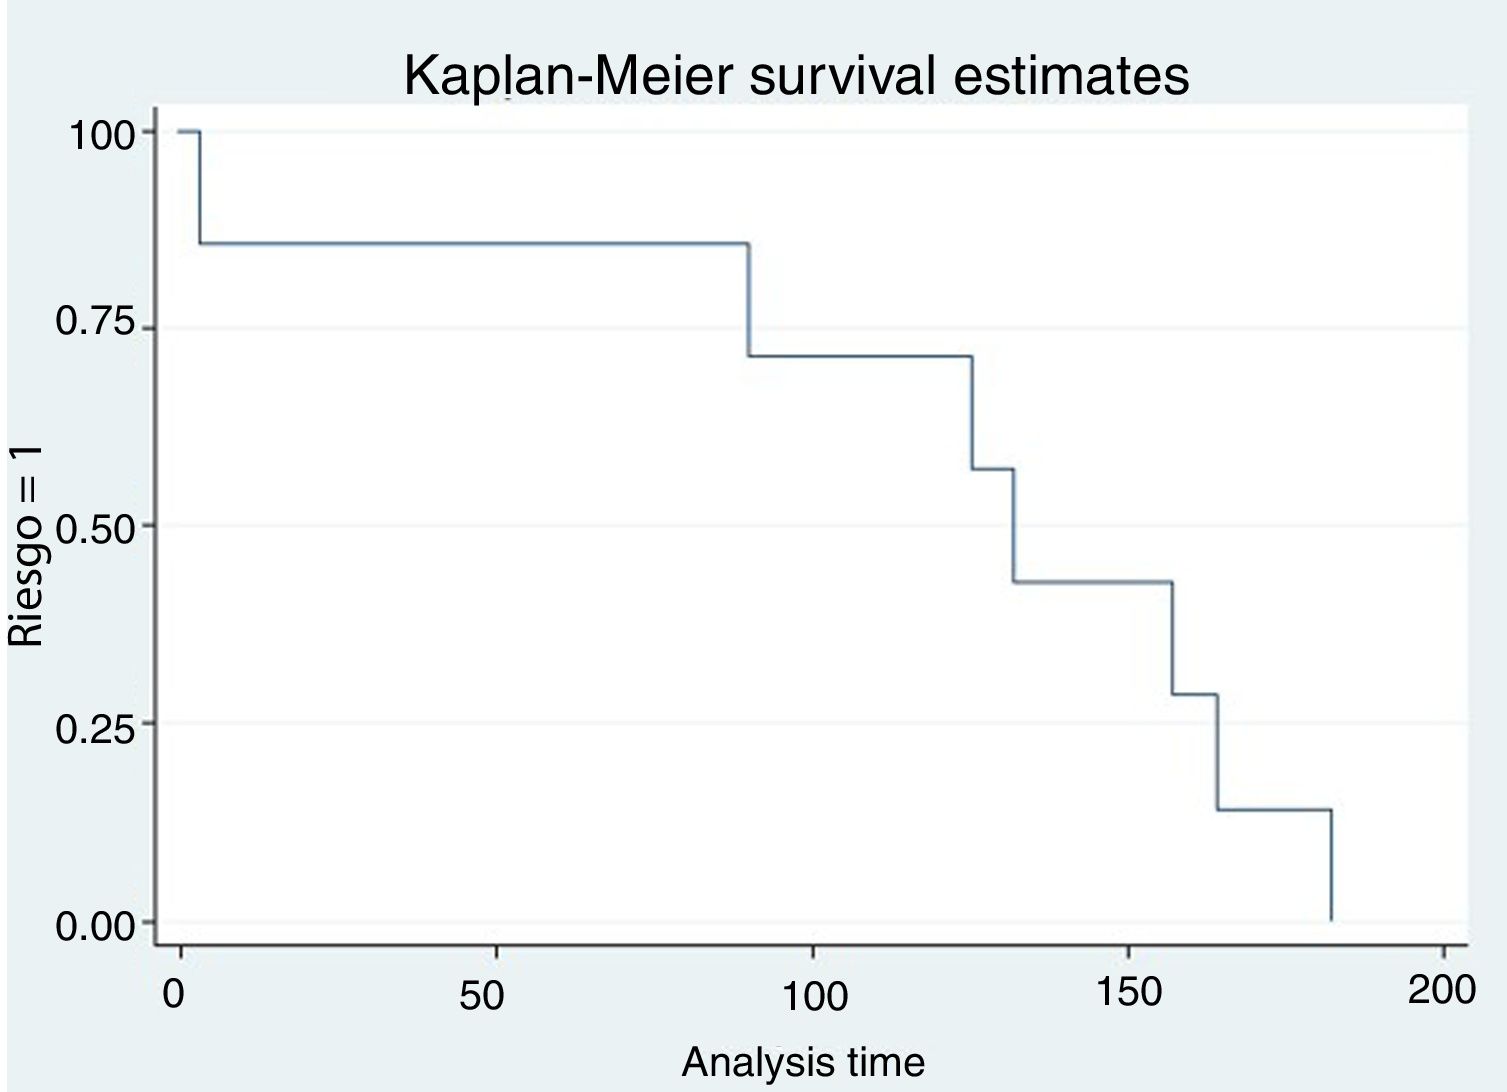
Task: Click the 100 tick label on y-axis
Action: click(100, 134)
